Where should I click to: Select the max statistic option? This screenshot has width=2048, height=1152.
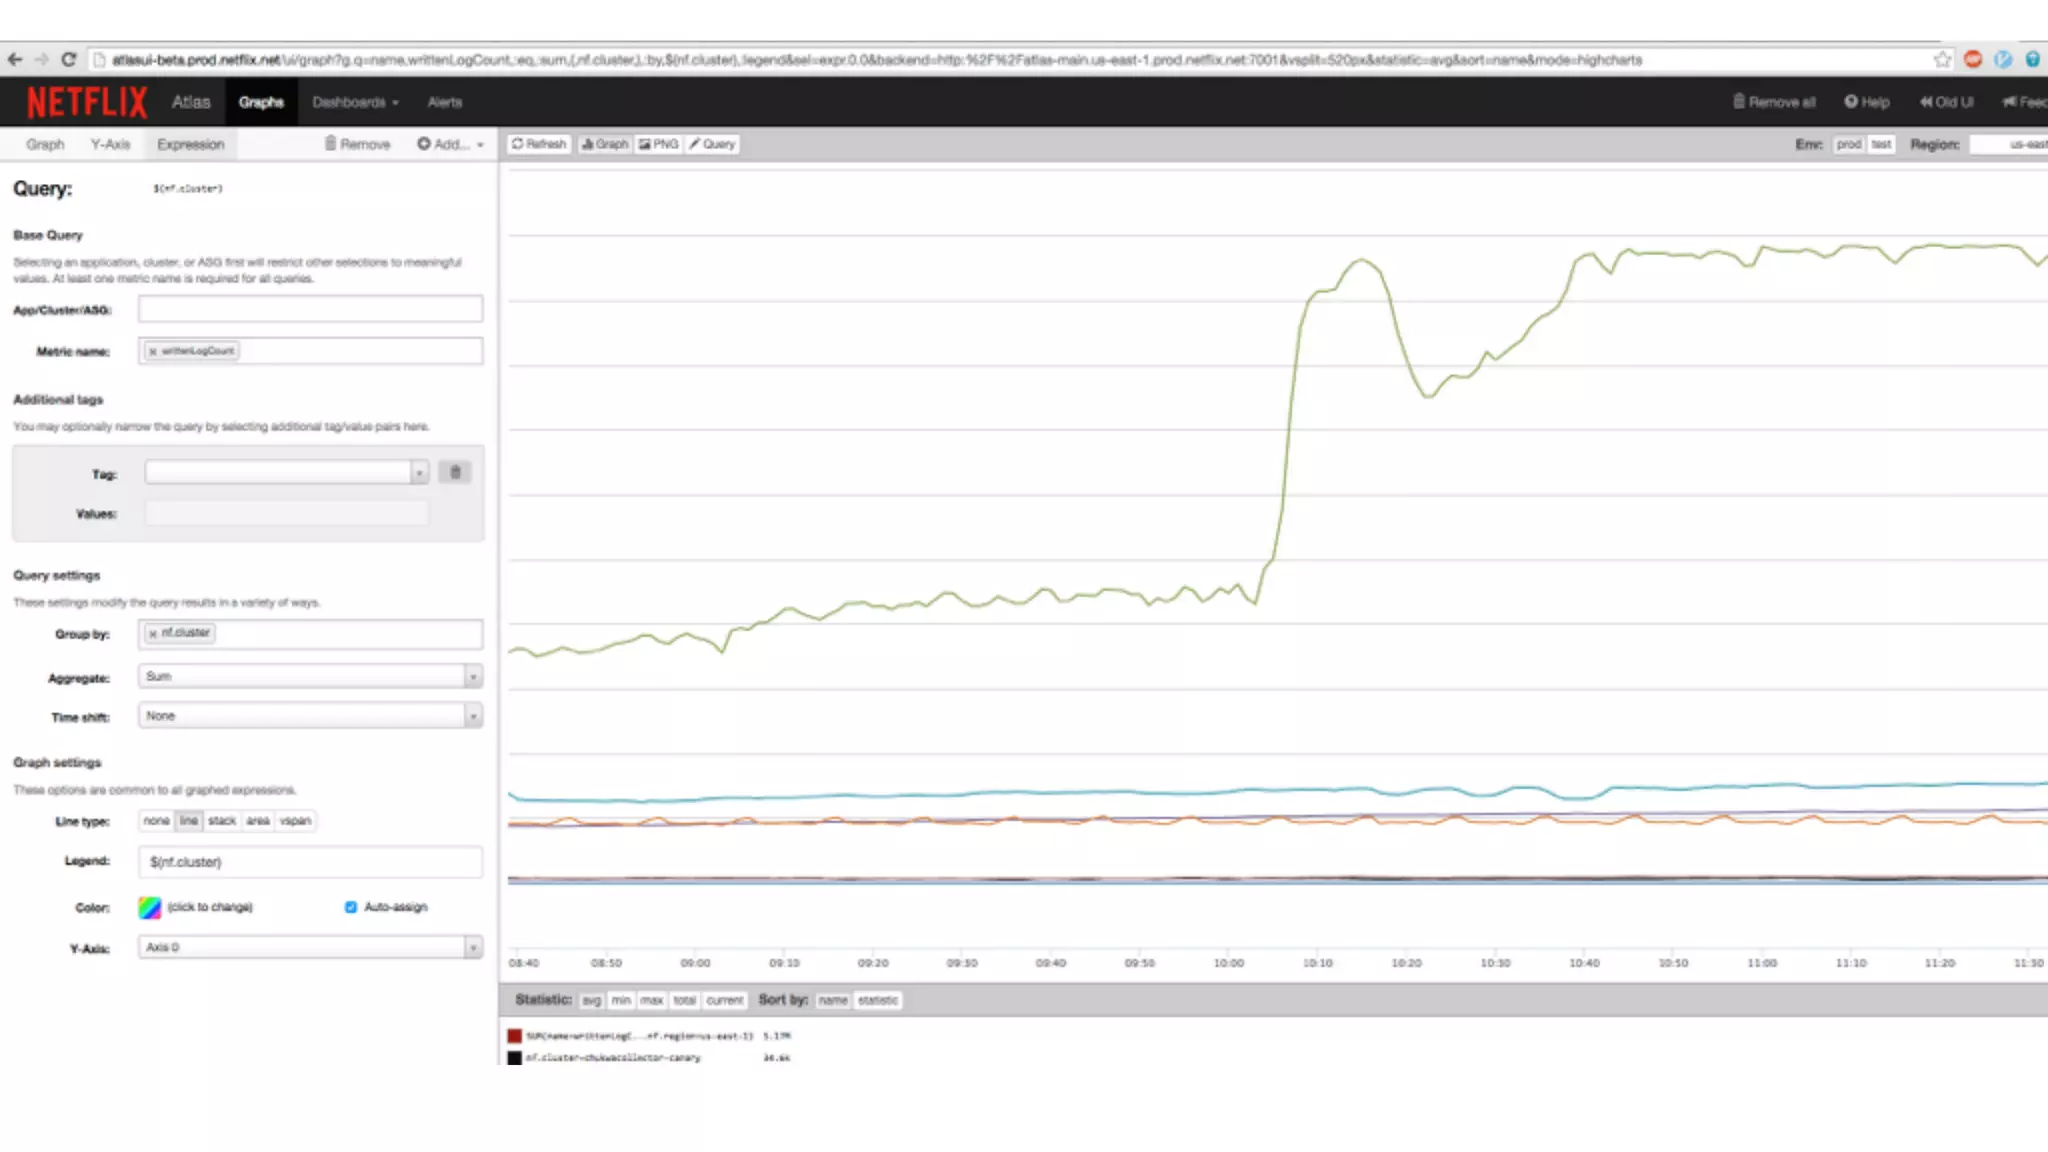[x=652, y=1000]
